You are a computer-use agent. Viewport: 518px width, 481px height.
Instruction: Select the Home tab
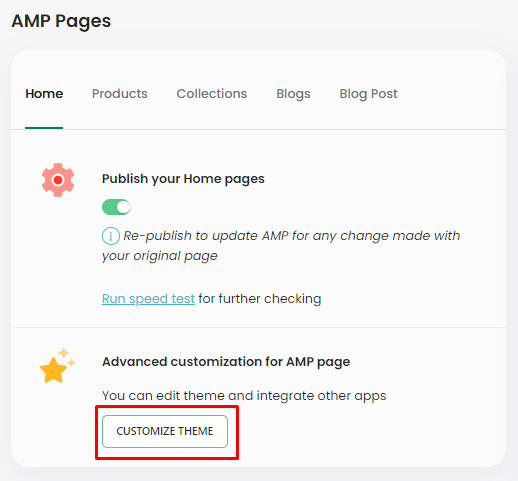44,94
